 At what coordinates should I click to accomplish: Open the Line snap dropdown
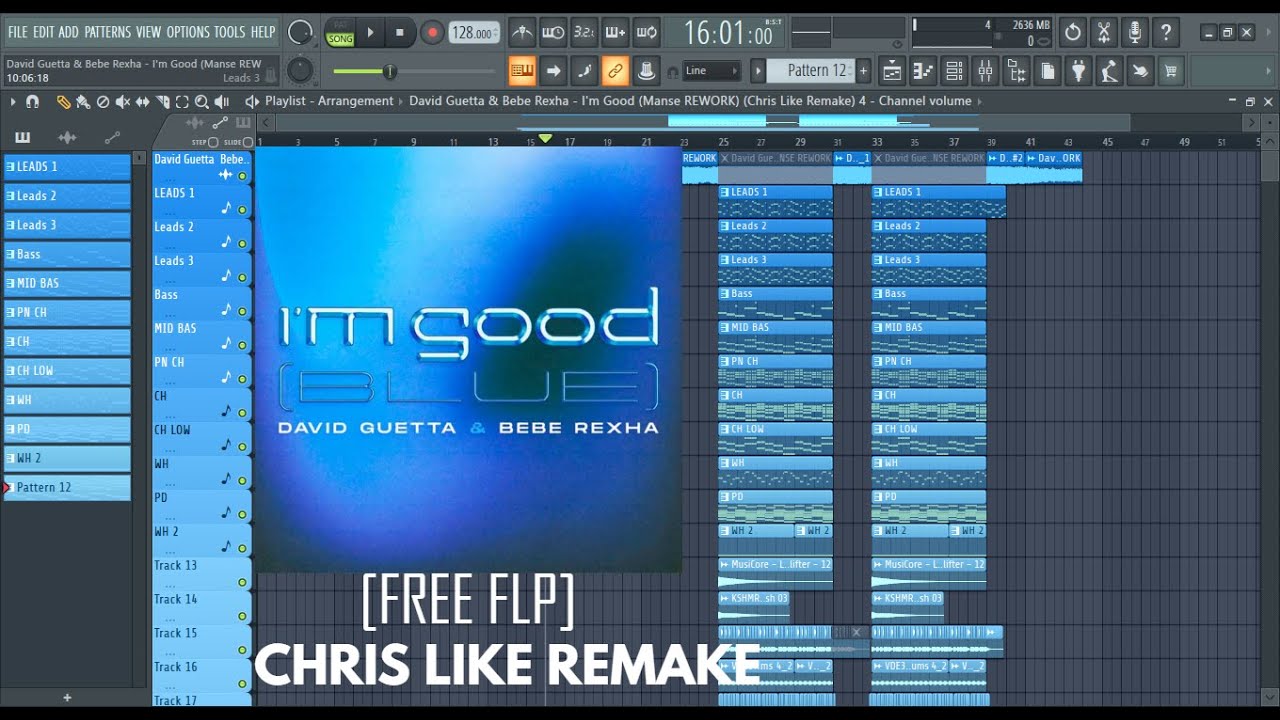[711, 70]
